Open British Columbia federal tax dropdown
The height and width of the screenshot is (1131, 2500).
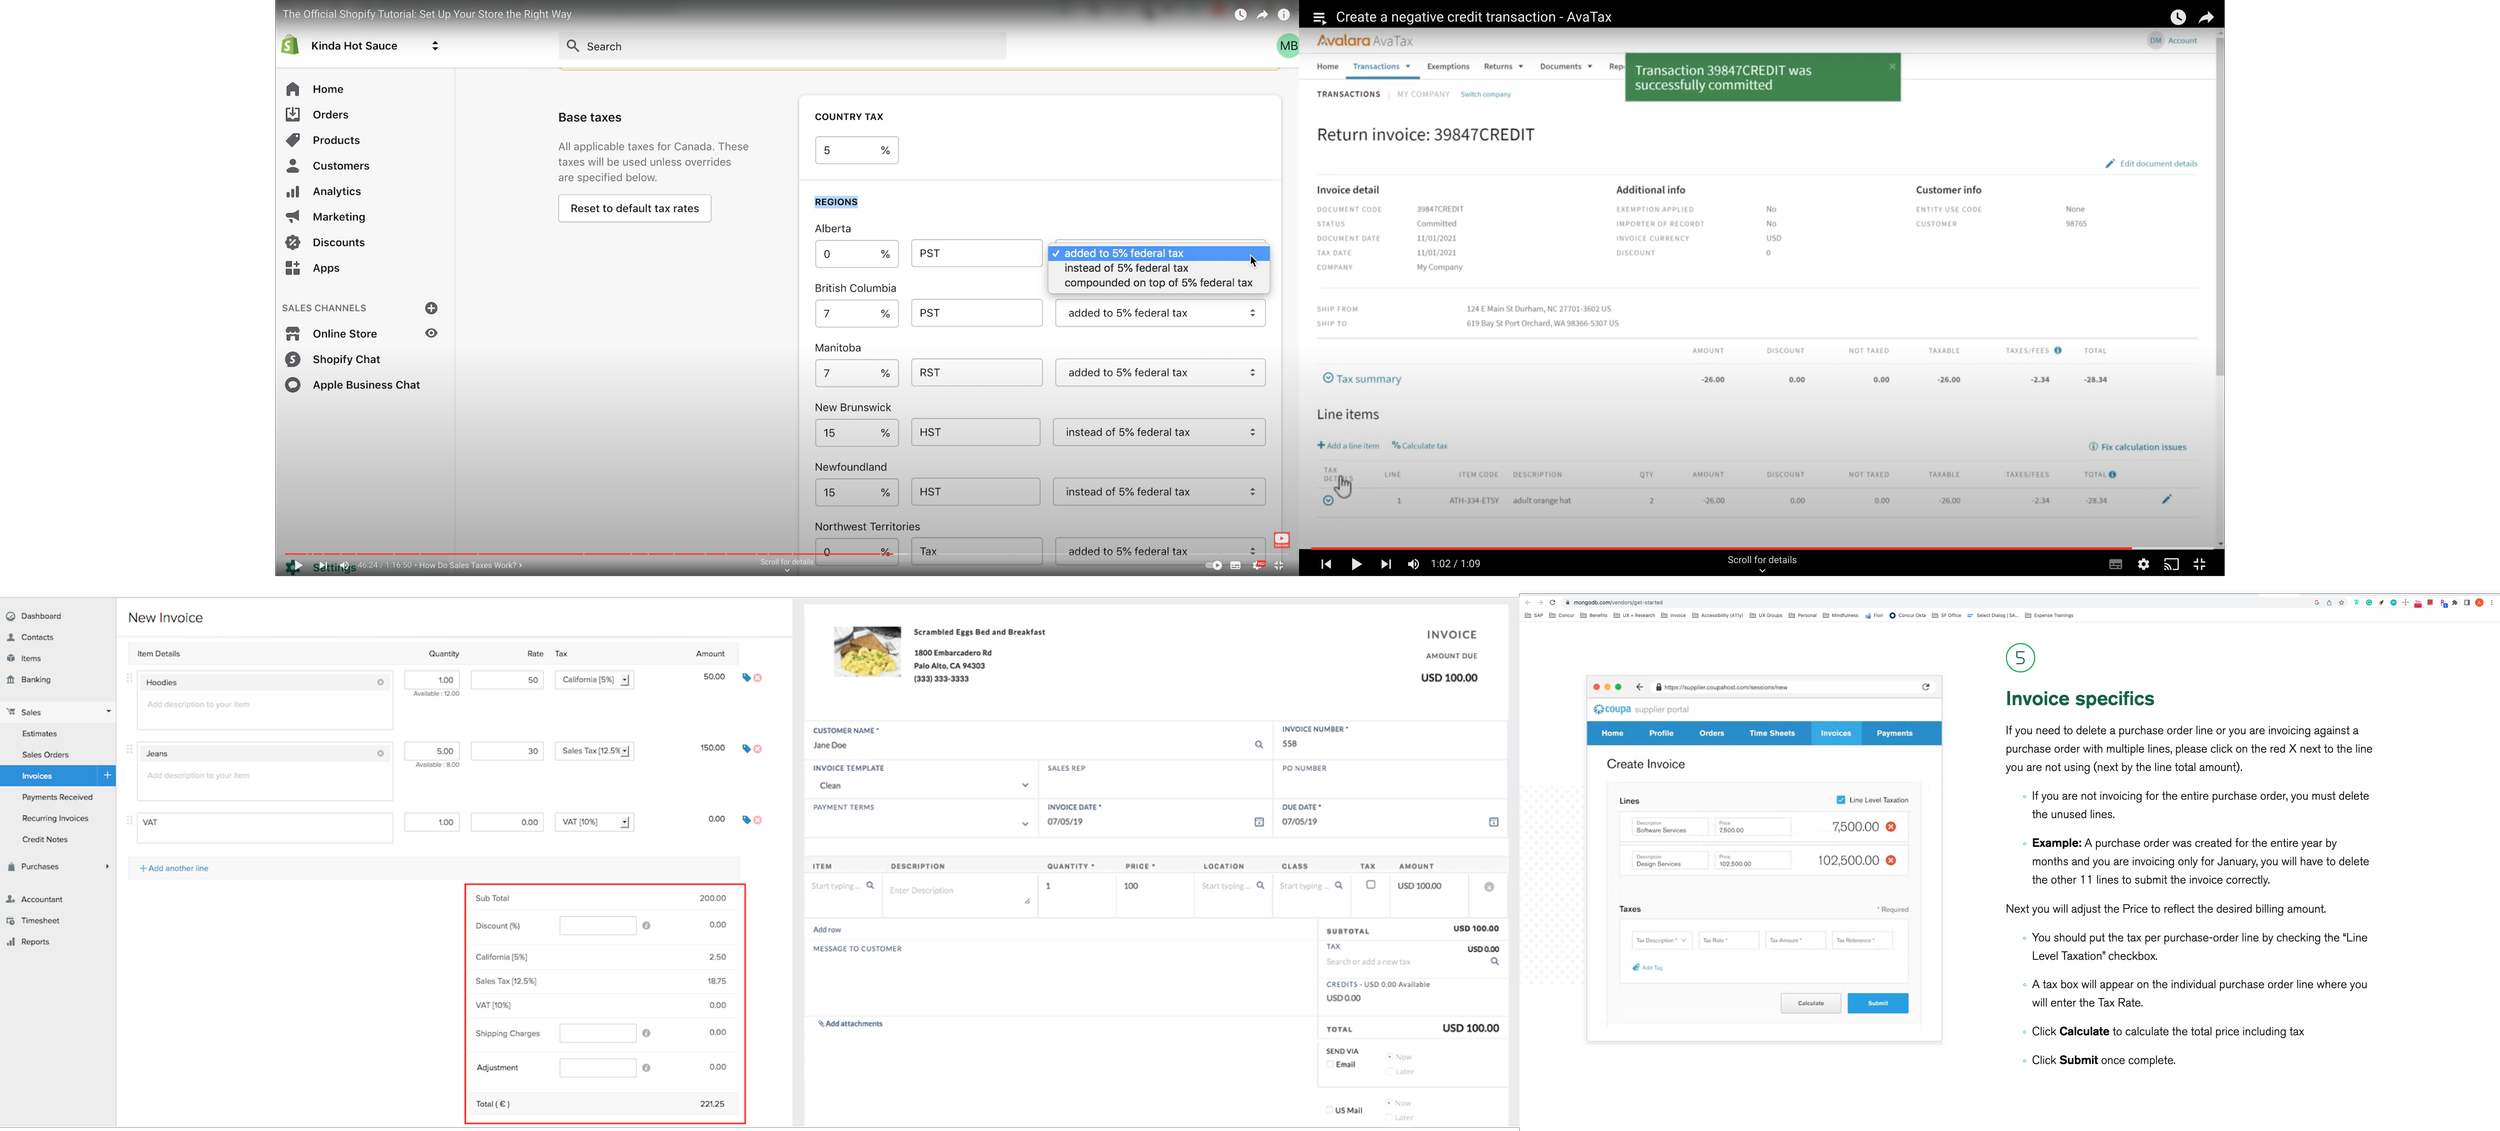[x=1160, y=313]
